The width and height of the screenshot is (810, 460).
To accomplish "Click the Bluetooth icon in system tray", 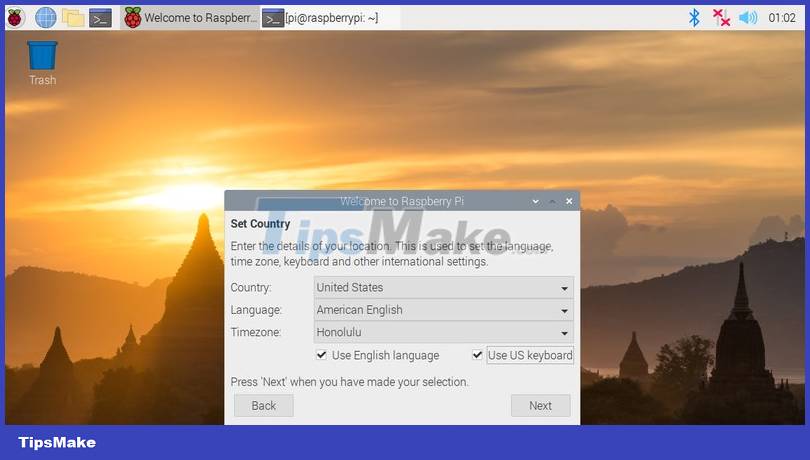I will (694, 17).
